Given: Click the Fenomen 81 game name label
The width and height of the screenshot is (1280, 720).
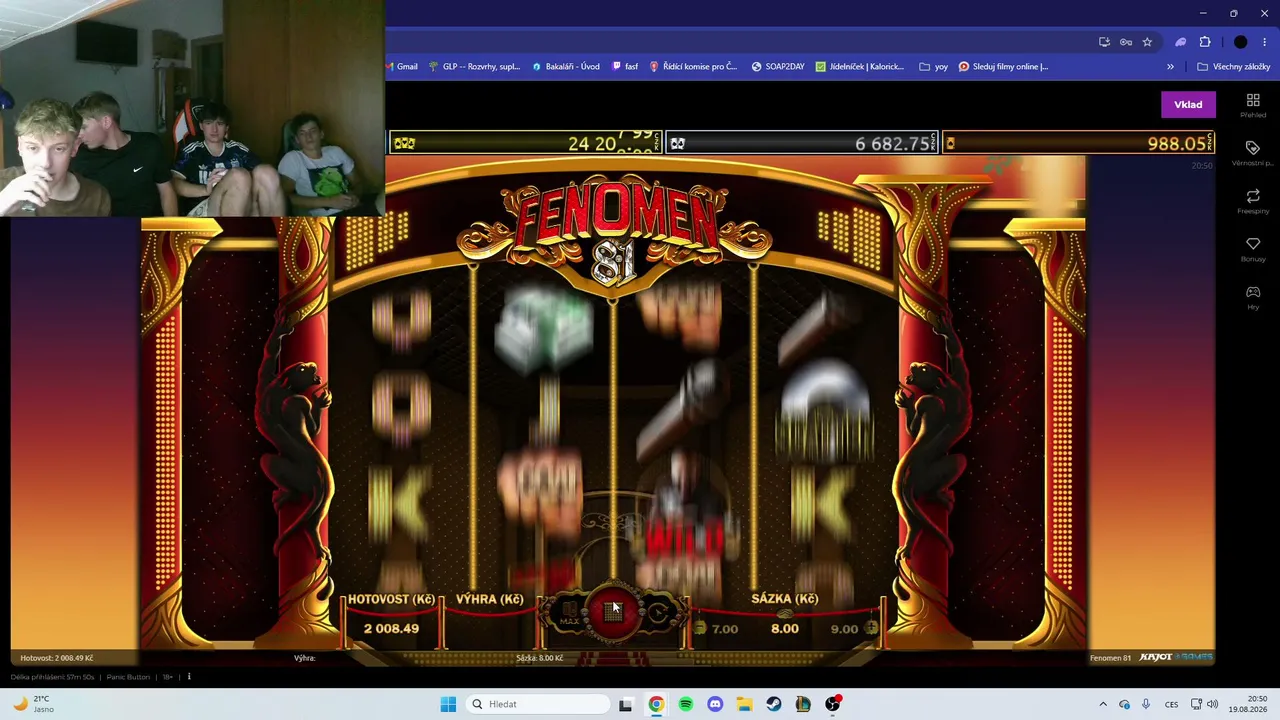Looking at the screenshot, I should point(1110,658).
